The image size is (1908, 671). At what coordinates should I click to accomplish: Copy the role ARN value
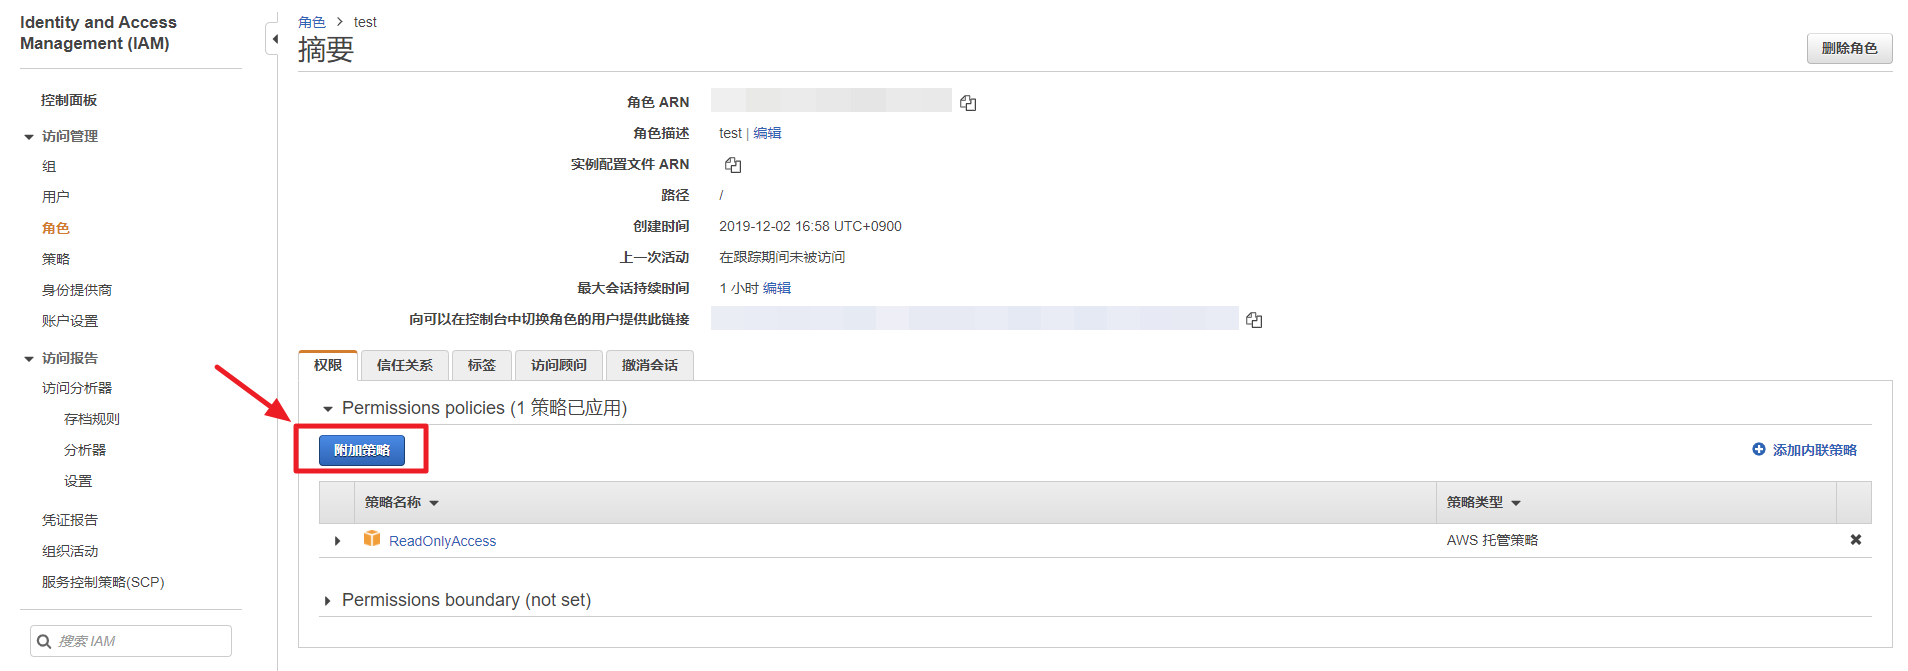click(x=967, y=103)
